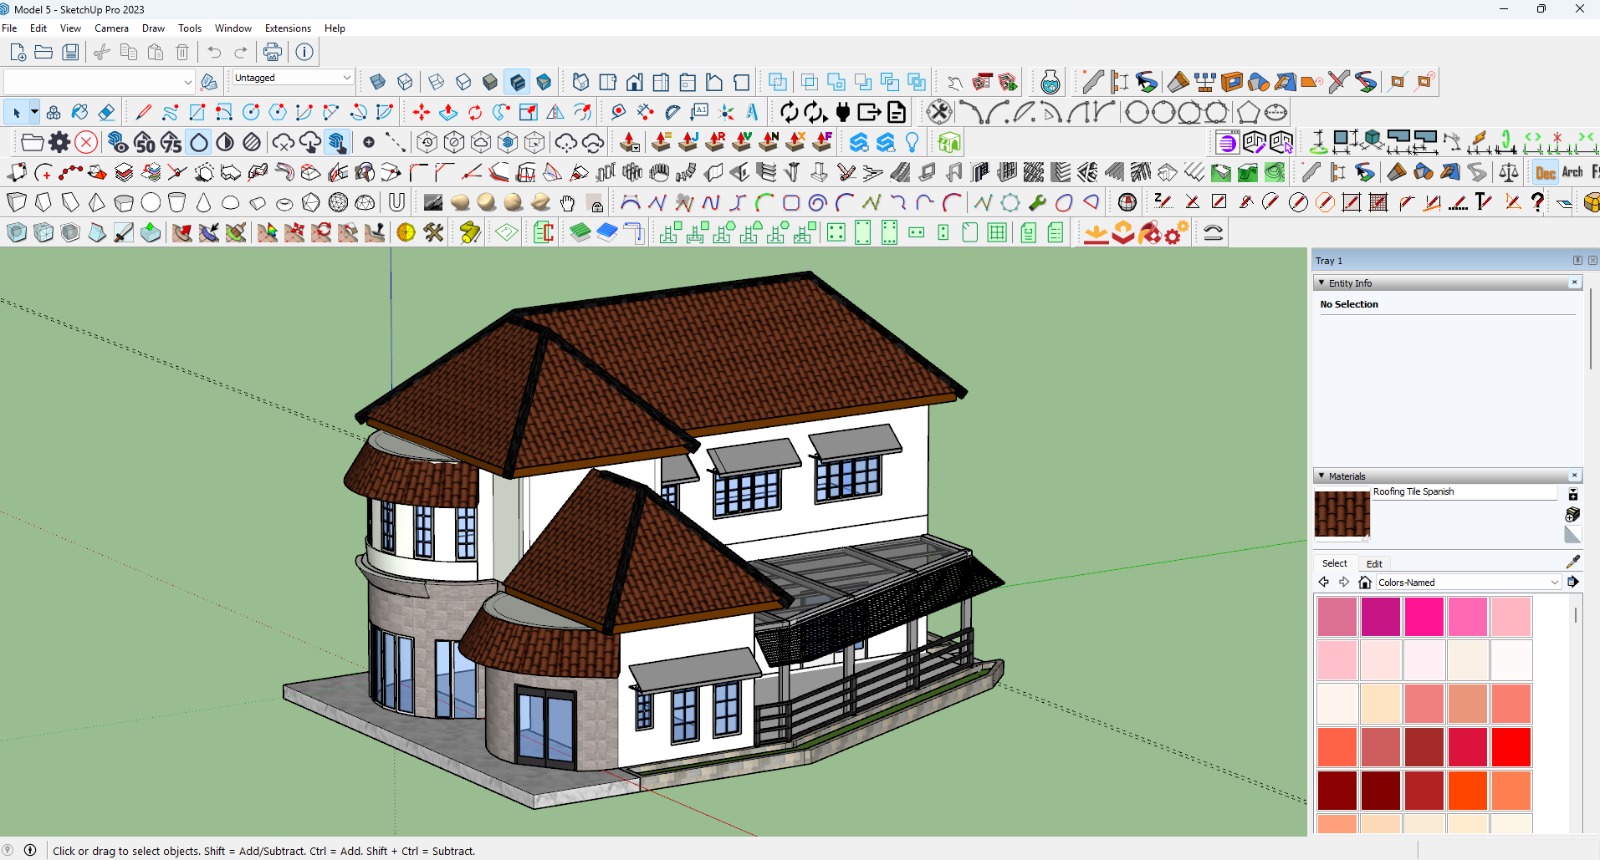Go forward in the materials browser

click(x=1344, y=582)
